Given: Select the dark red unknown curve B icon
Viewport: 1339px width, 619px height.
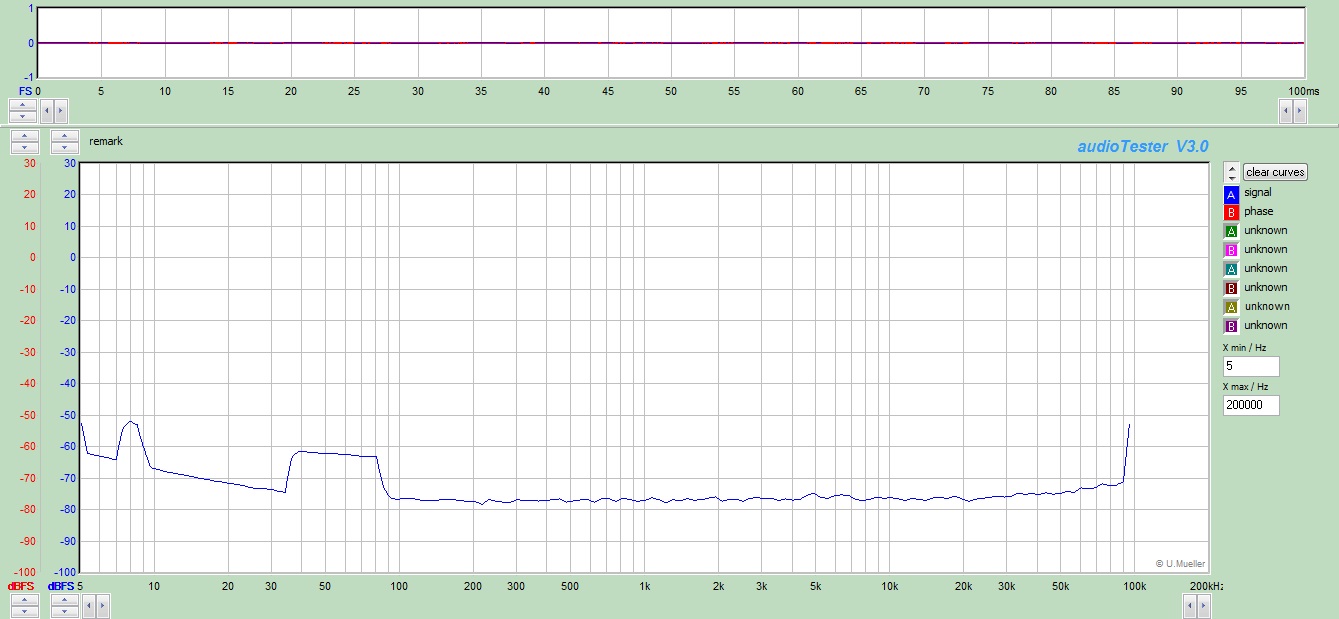Looking at the screenshot, I should coord(1231,288).
